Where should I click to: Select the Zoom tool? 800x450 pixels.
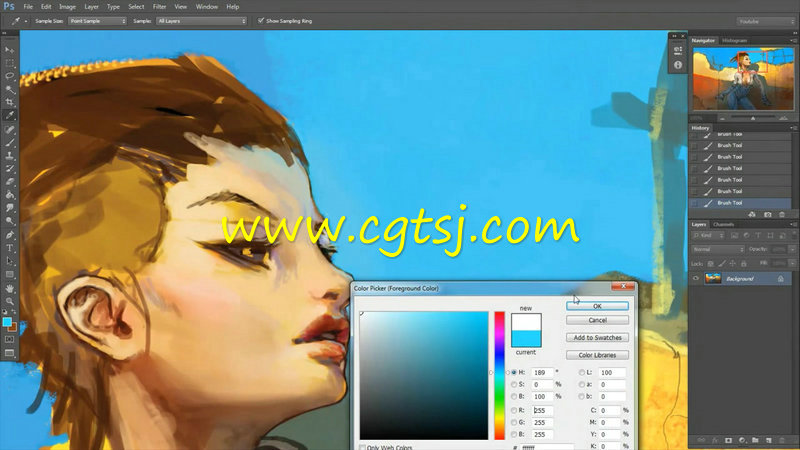tap(9, 302)
